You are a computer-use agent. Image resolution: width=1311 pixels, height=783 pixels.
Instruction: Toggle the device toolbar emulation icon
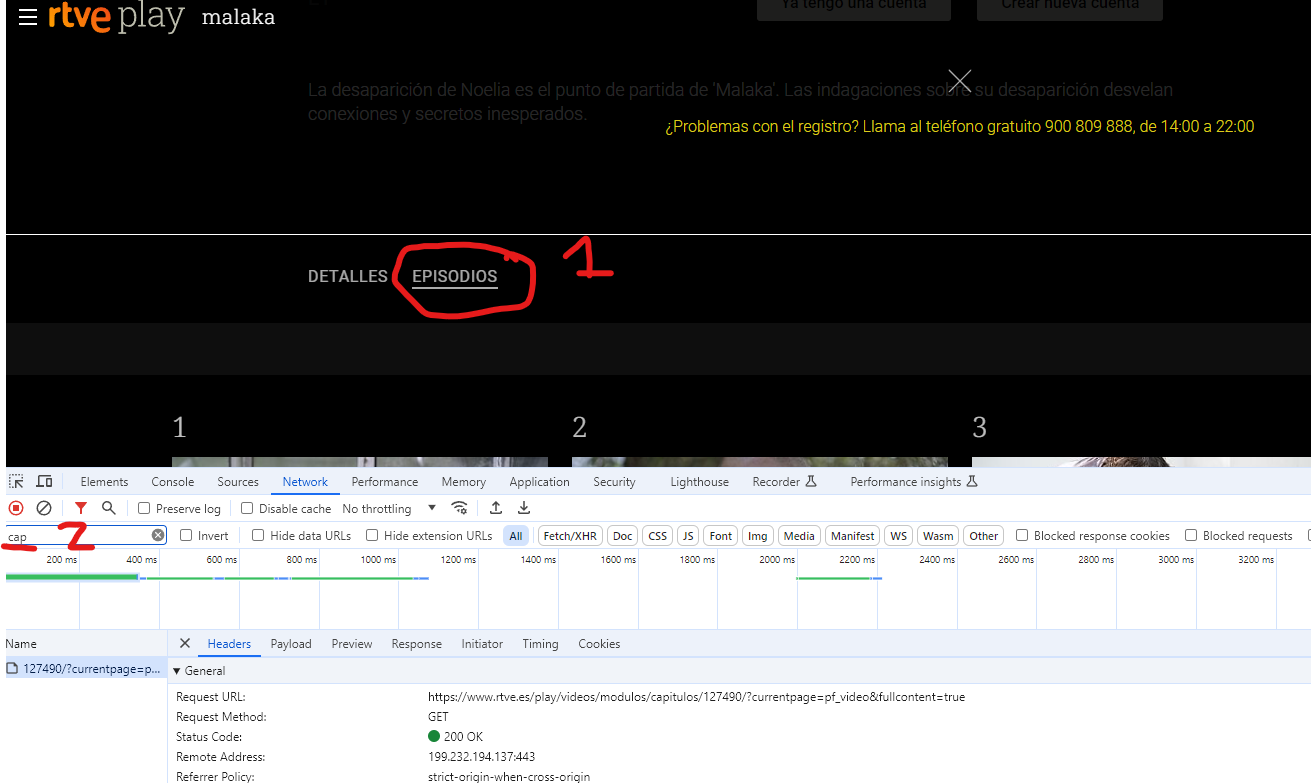(x=44, y=482)
